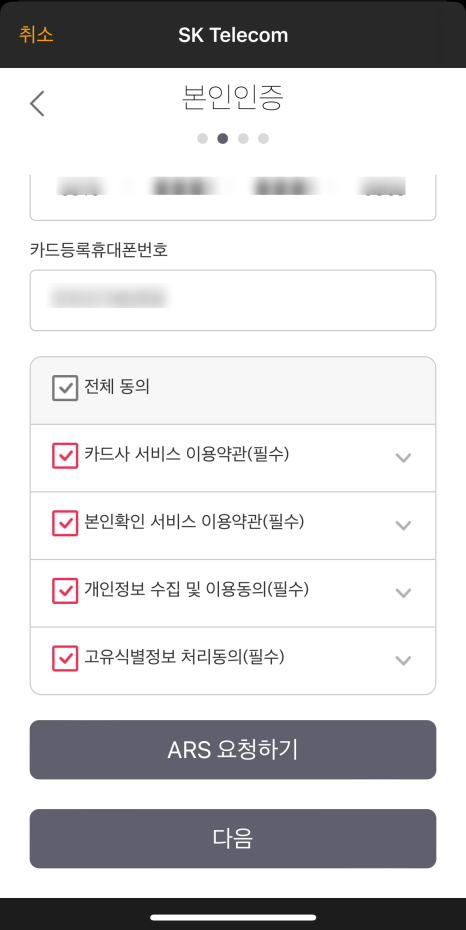The height and width of the screenshot is (930, 466).
Task: Tap the back arrow icon
Action: (x=37, y=104)
